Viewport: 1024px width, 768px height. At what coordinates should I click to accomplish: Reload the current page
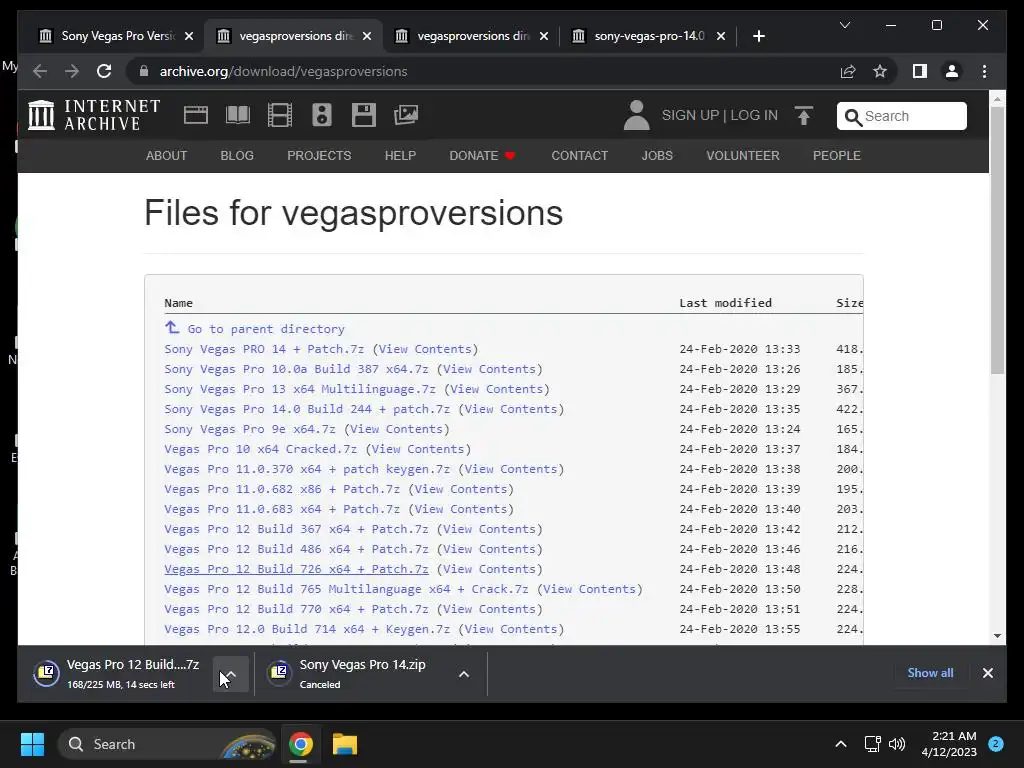click(104, 71)
